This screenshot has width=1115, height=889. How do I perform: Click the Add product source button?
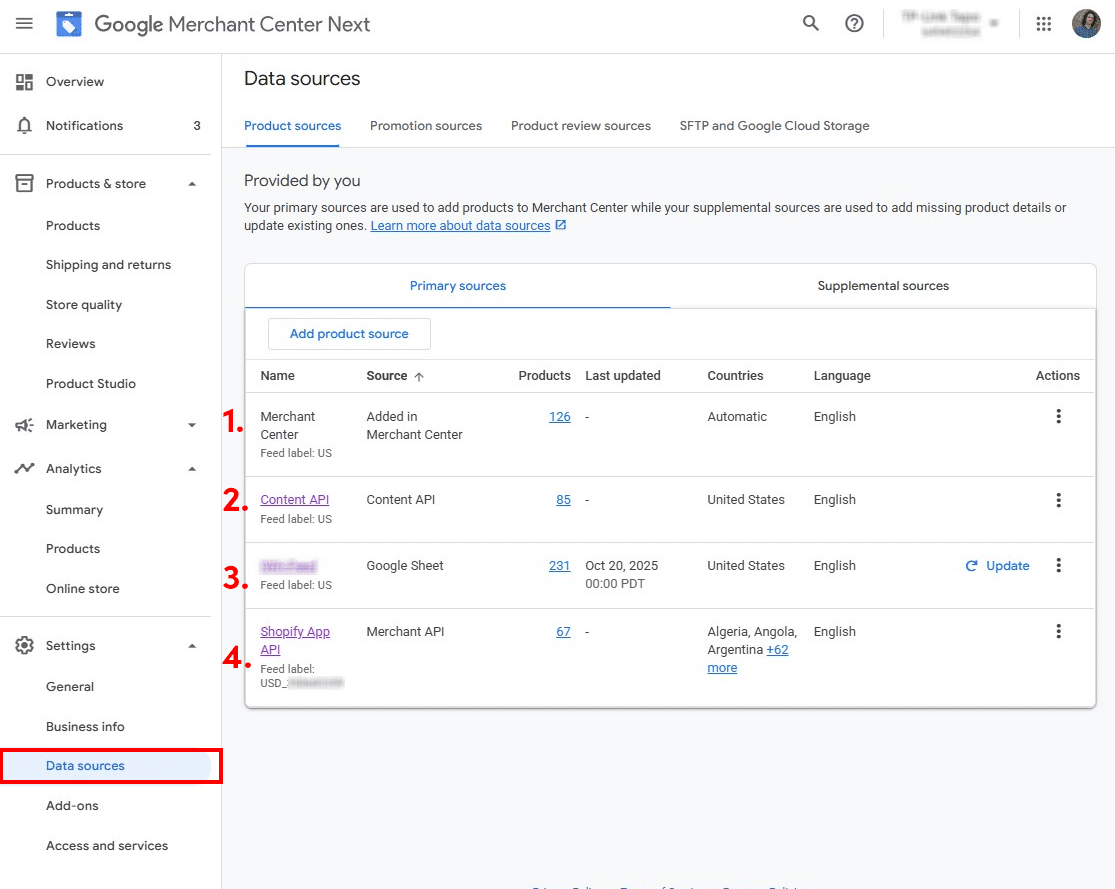[349, 333]
